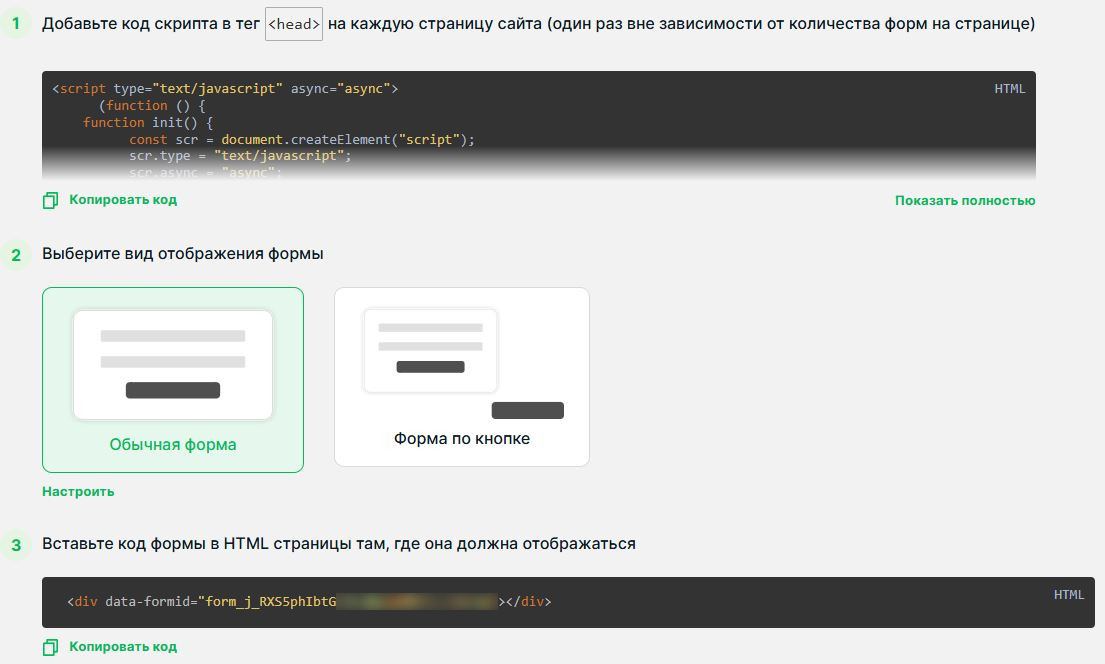The image size is (1105, 664).
Task: Click the copy icon under the form code
Action: [50, 647]
